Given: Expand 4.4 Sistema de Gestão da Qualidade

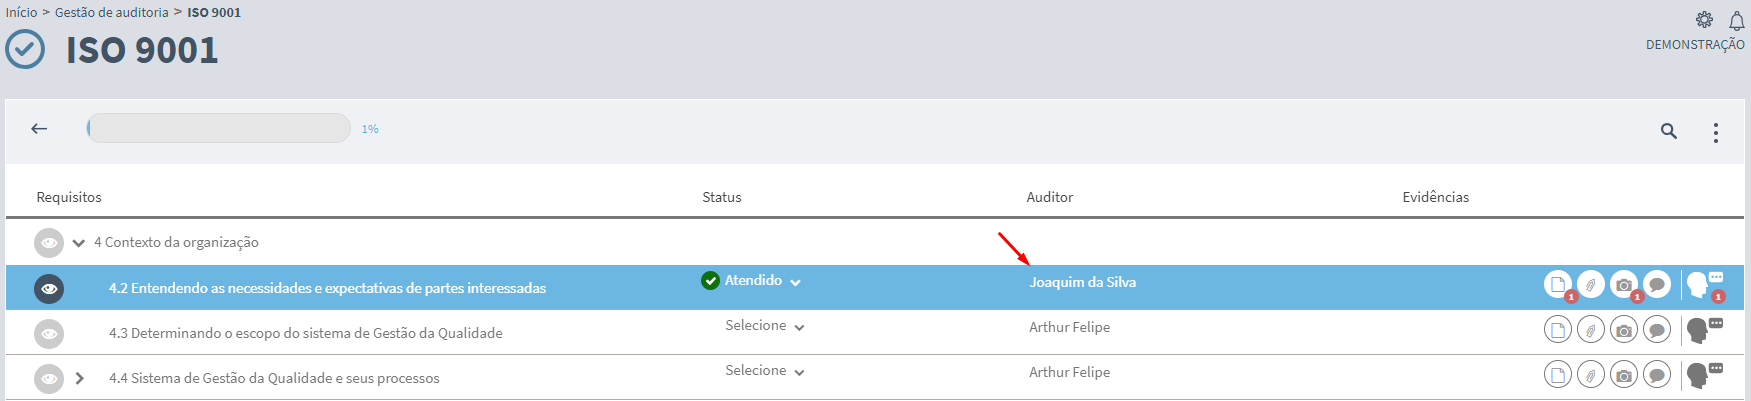Looking at the screenshot, I should (79, 378).
